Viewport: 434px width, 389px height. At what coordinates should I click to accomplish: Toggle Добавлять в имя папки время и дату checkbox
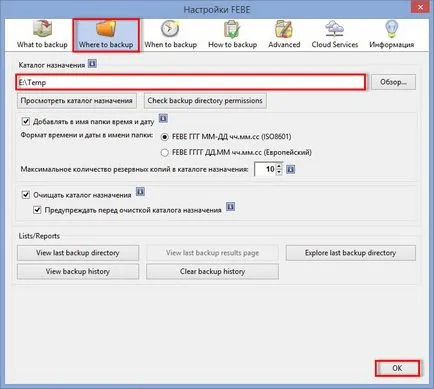pos(26,121)
